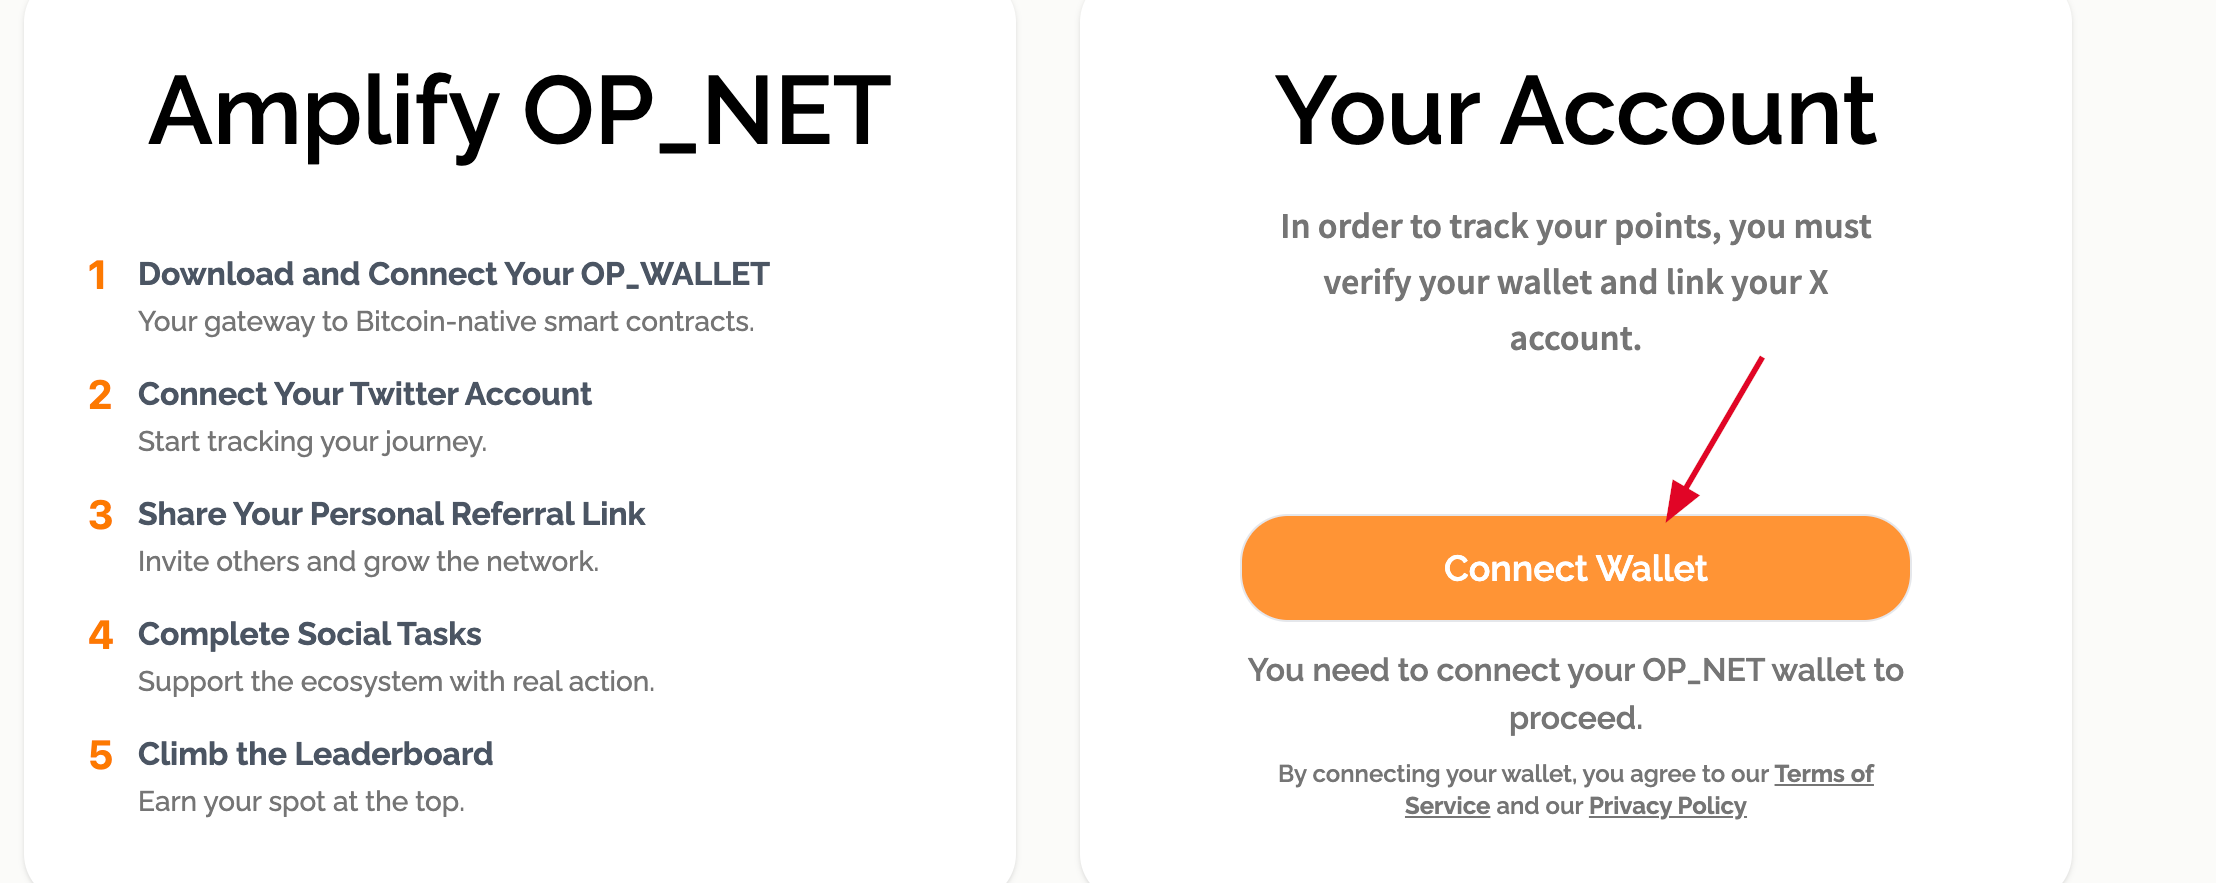Click "Invite others and grow the network" text

click(368, 562)
